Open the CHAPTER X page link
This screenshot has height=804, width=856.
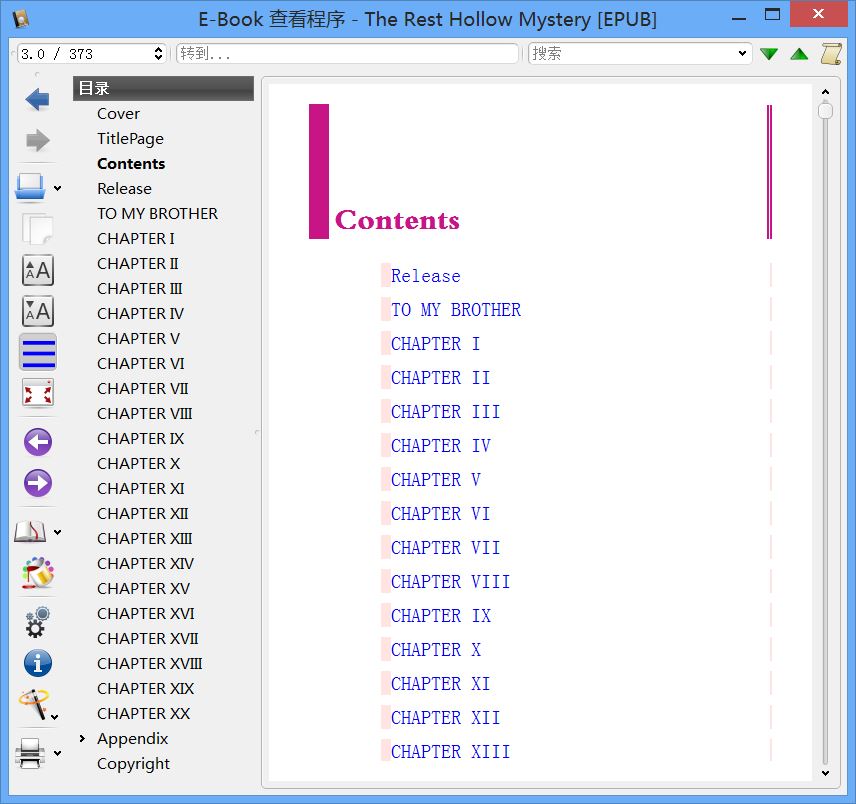[x=436, y=650]
